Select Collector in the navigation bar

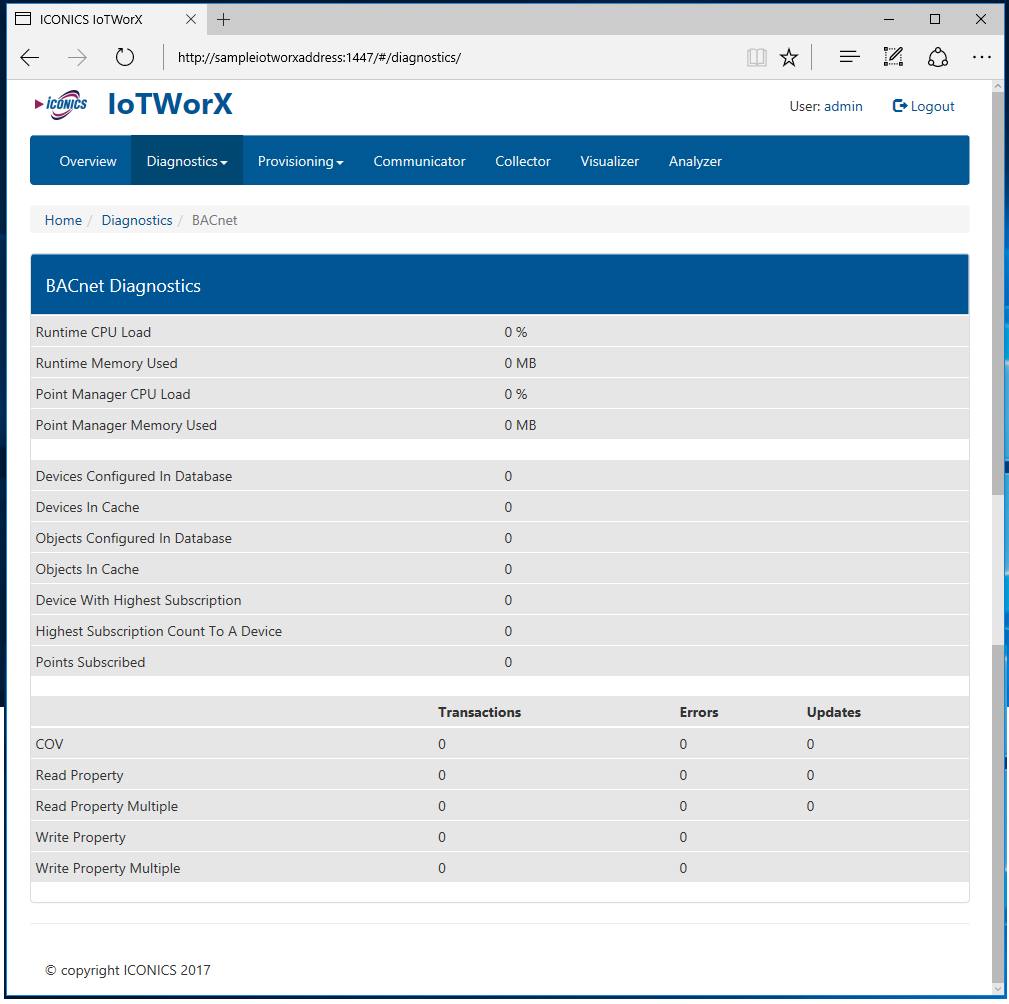(523, 161)
